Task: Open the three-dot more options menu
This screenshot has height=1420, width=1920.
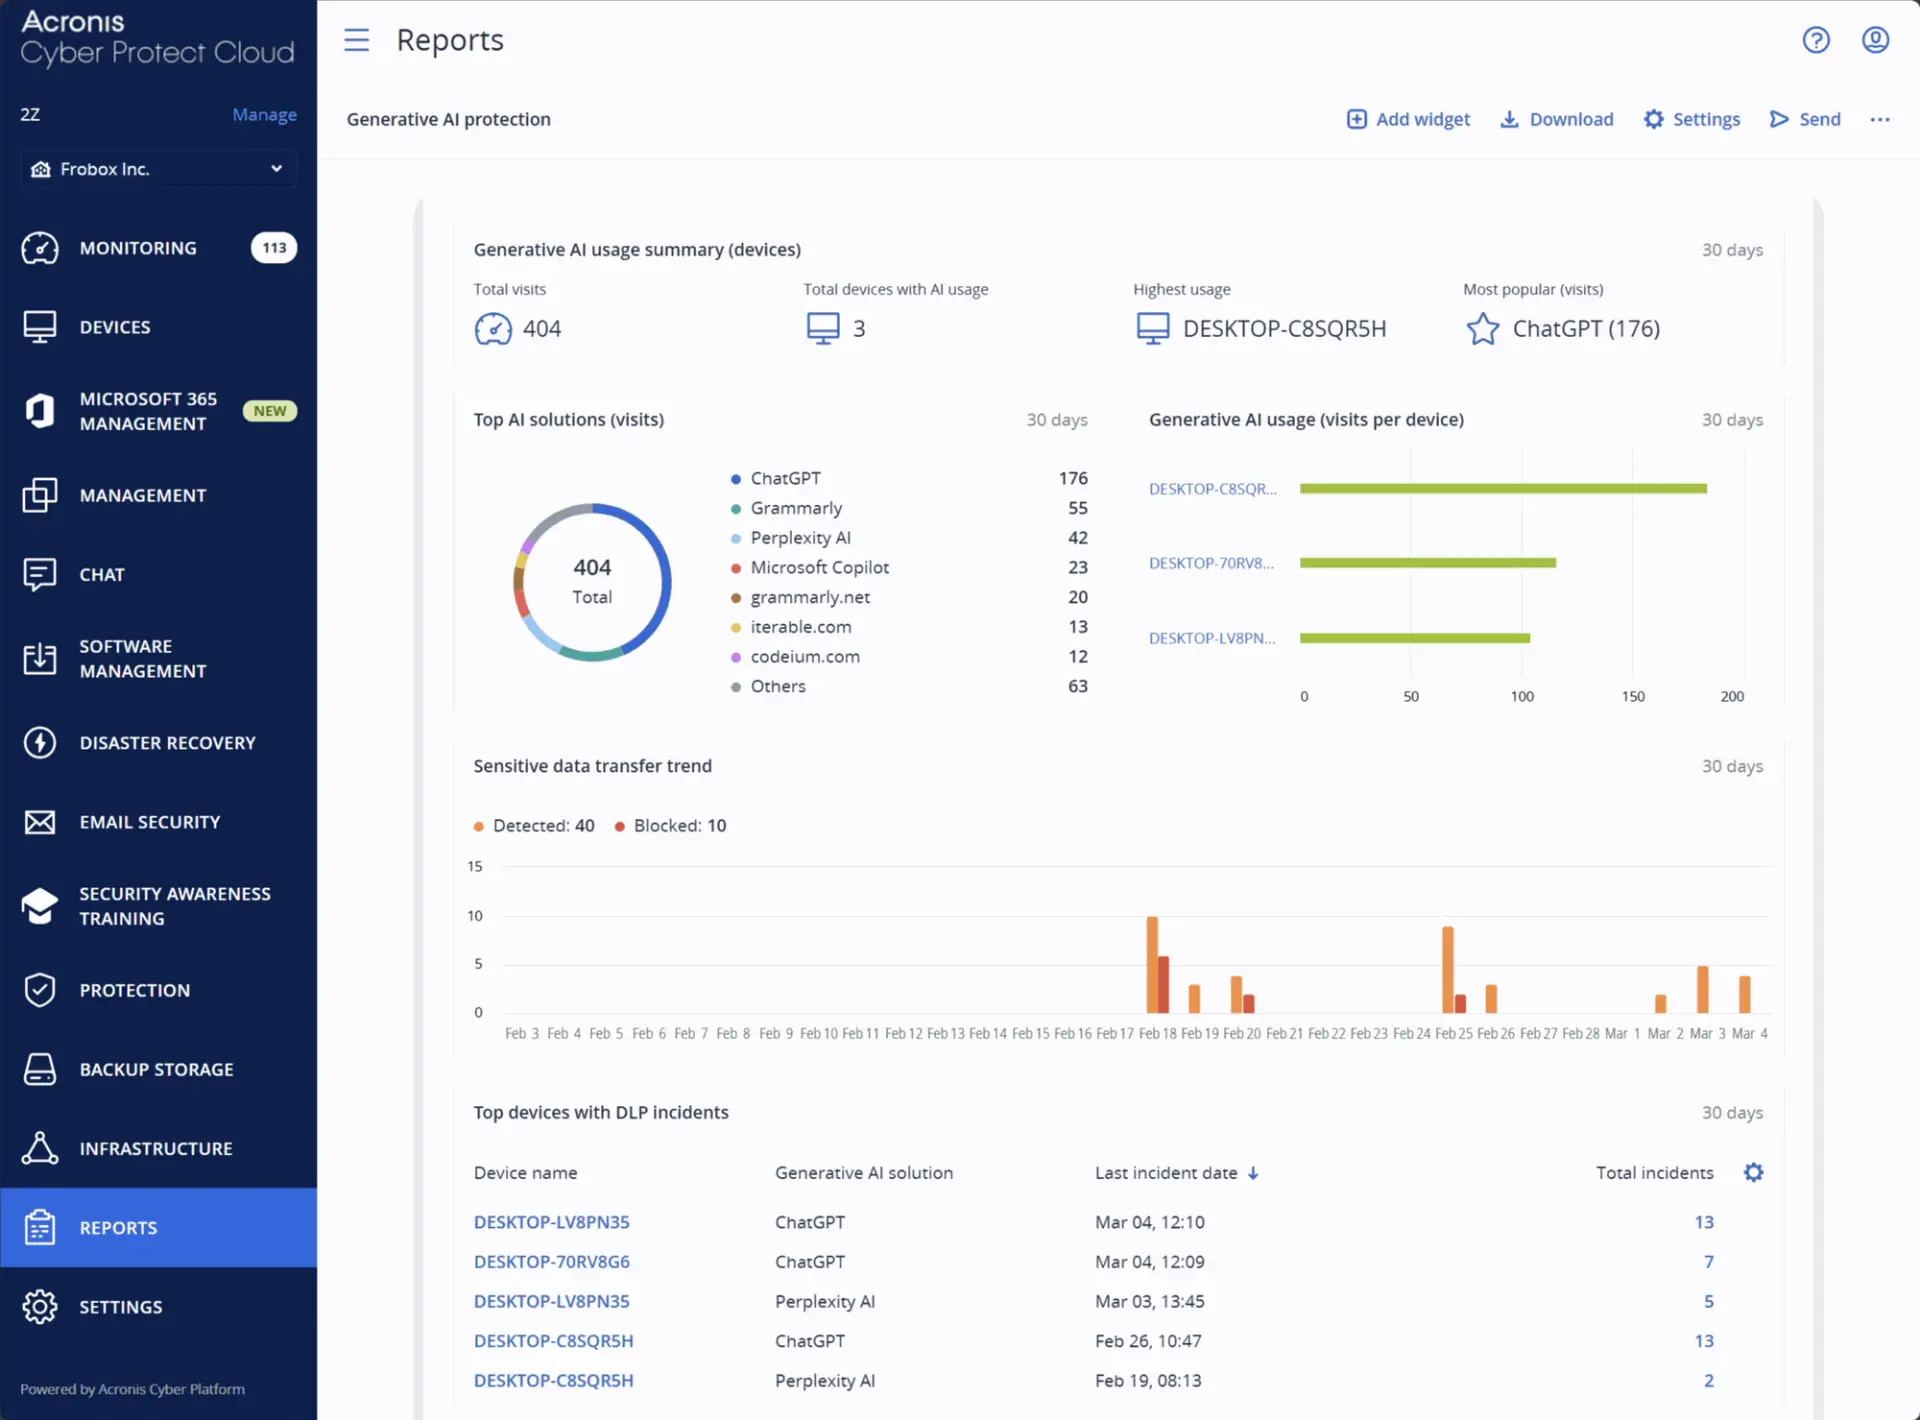Action: tap(1880, 119)
